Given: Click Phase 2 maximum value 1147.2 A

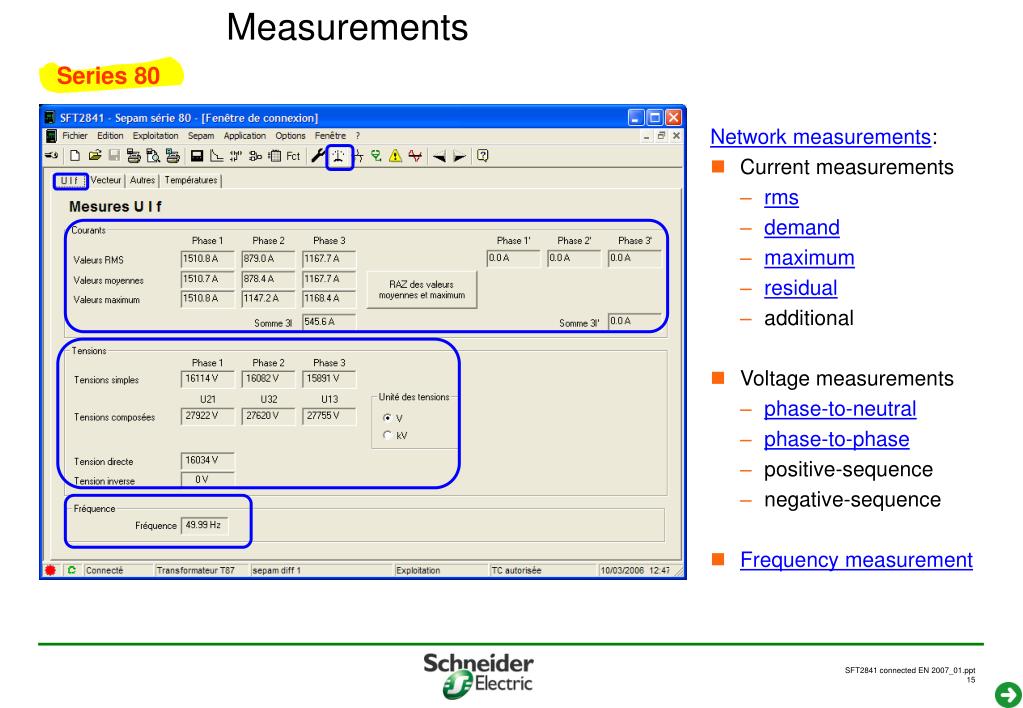Looking at the screenshot, I should point(267,299).
